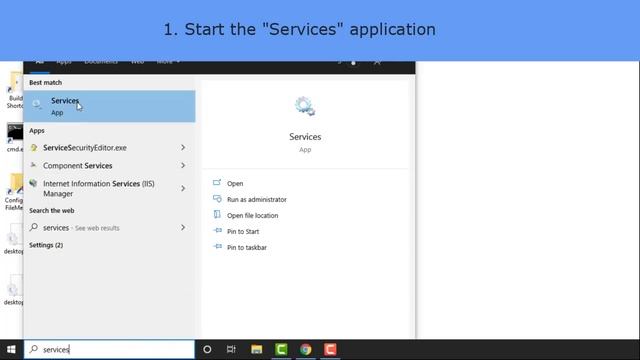640x360 pixels.
Task: Click the taskbar search box containing services
Action: click(109, 349)
